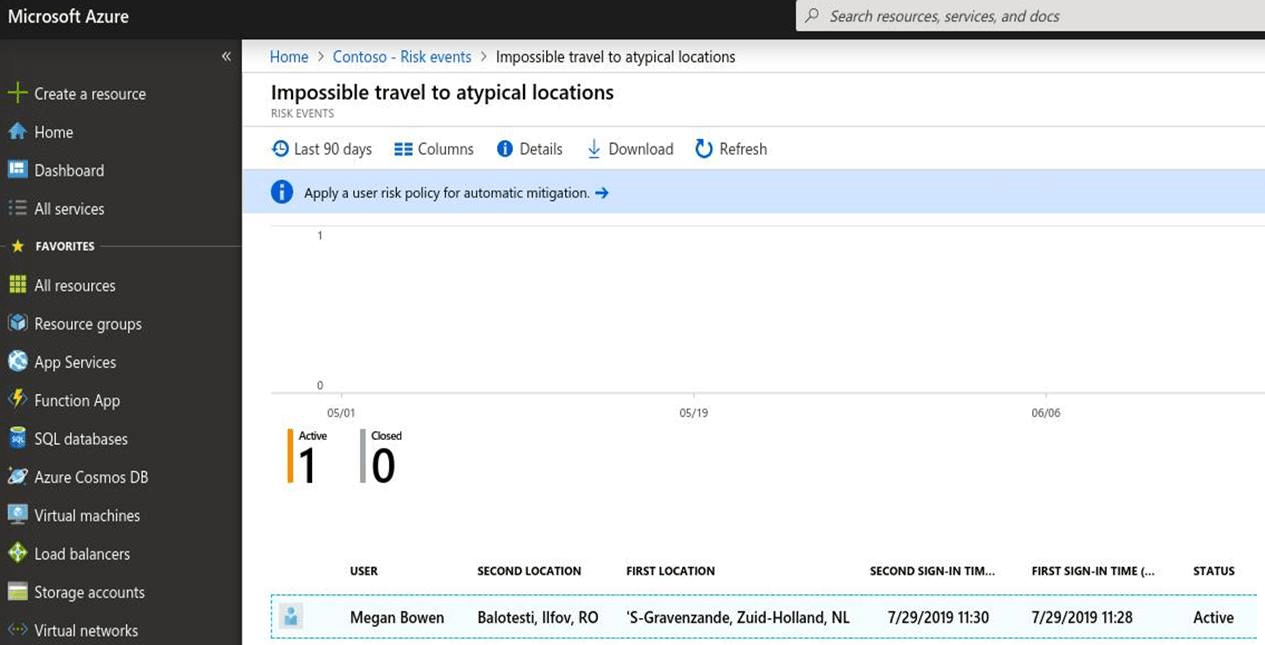Open Virtual machines from sidebar
Screen dimensions: 1265x645
(x=87, y=515)
